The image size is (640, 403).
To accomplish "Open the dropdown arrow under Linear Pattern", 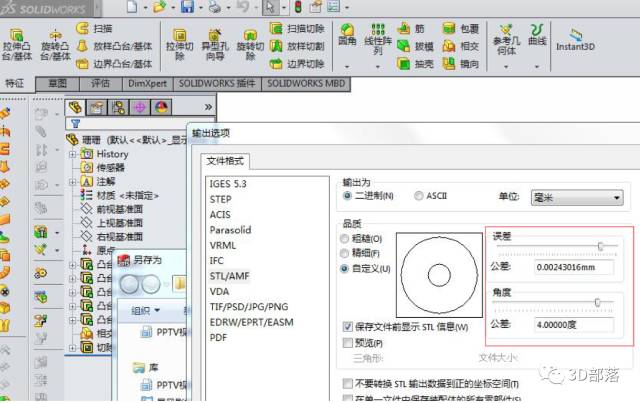I will point(378,67).
